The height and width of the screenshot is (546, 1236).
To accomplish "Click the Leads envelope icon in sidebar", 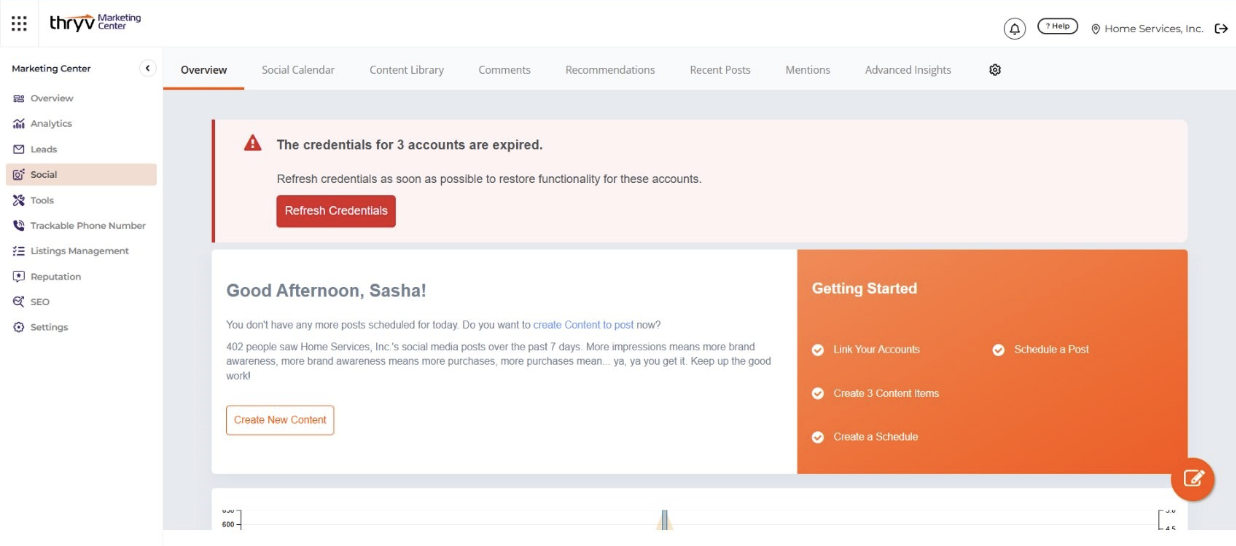I will (x=19, y=149).
